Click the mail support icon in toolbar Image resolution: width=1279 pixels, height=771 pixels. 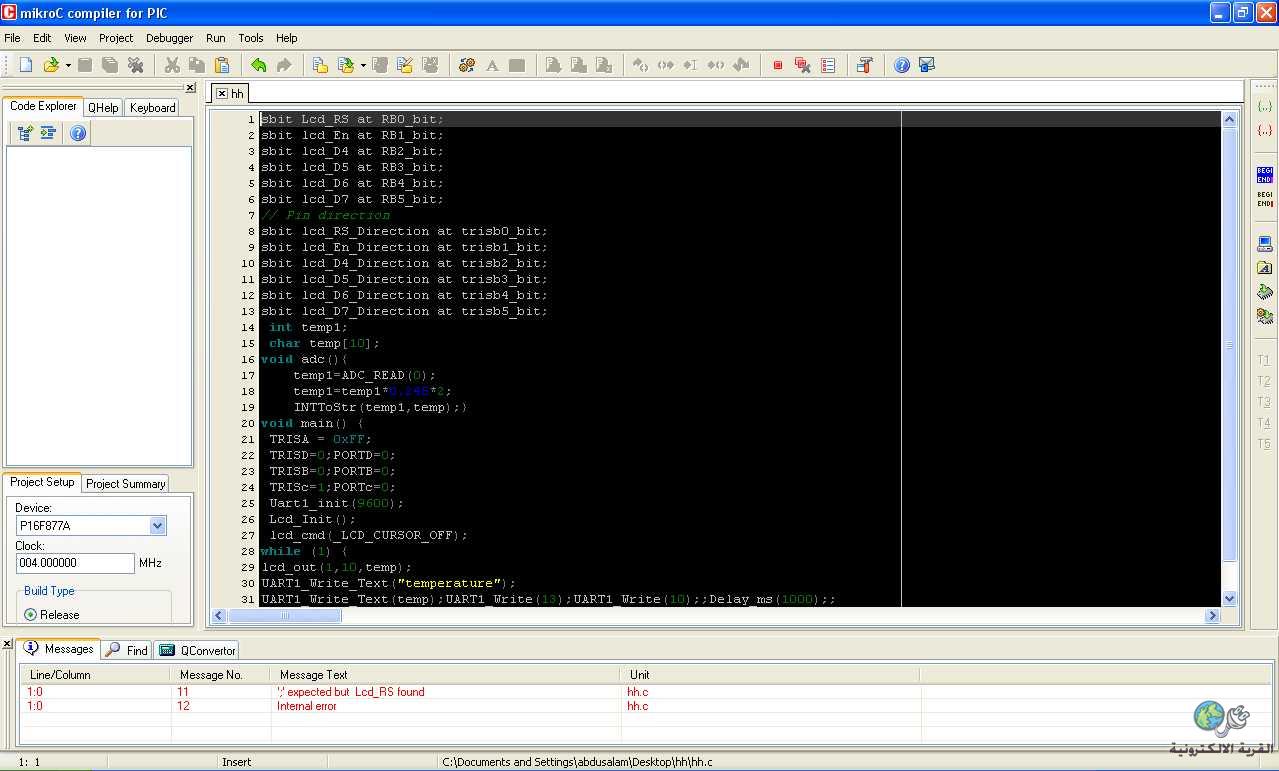pyautogui.click(x=927, y=65)
